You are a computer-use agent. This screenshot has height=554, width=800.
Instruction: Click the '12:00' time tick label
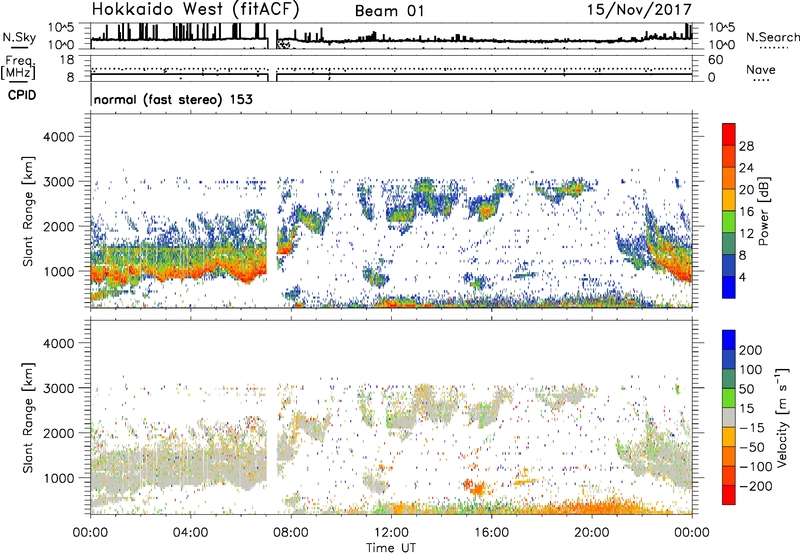tap(391, 532)
